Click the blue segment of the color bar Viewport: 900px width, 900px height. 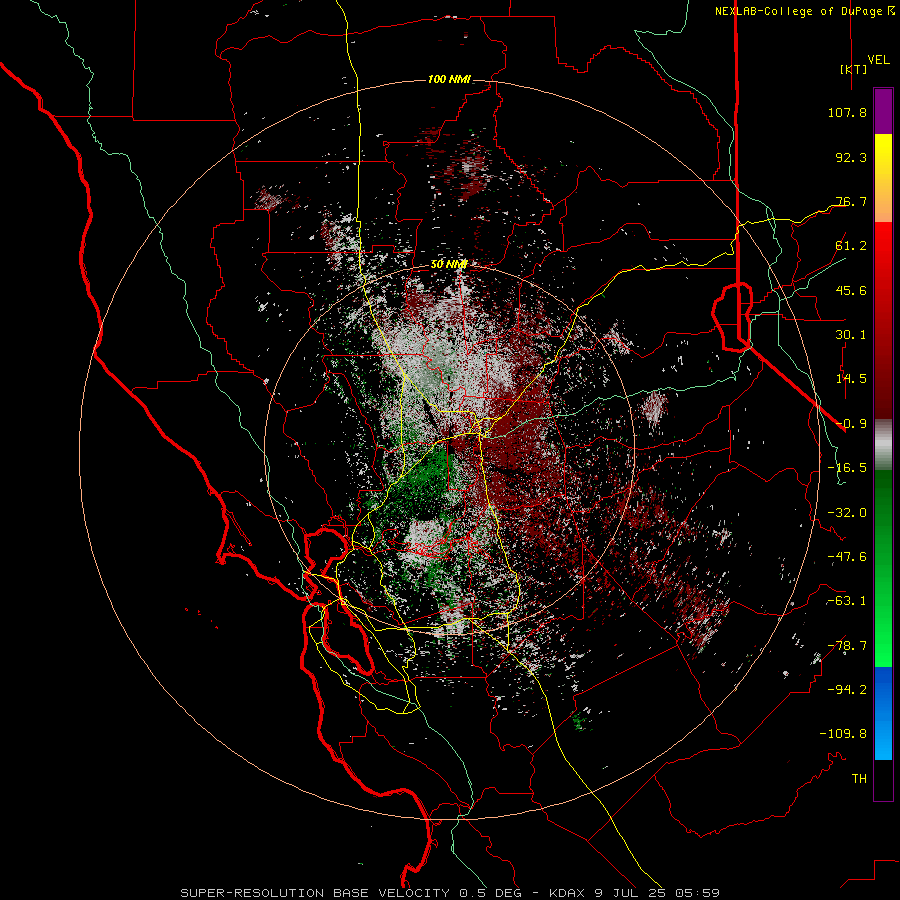883,713
